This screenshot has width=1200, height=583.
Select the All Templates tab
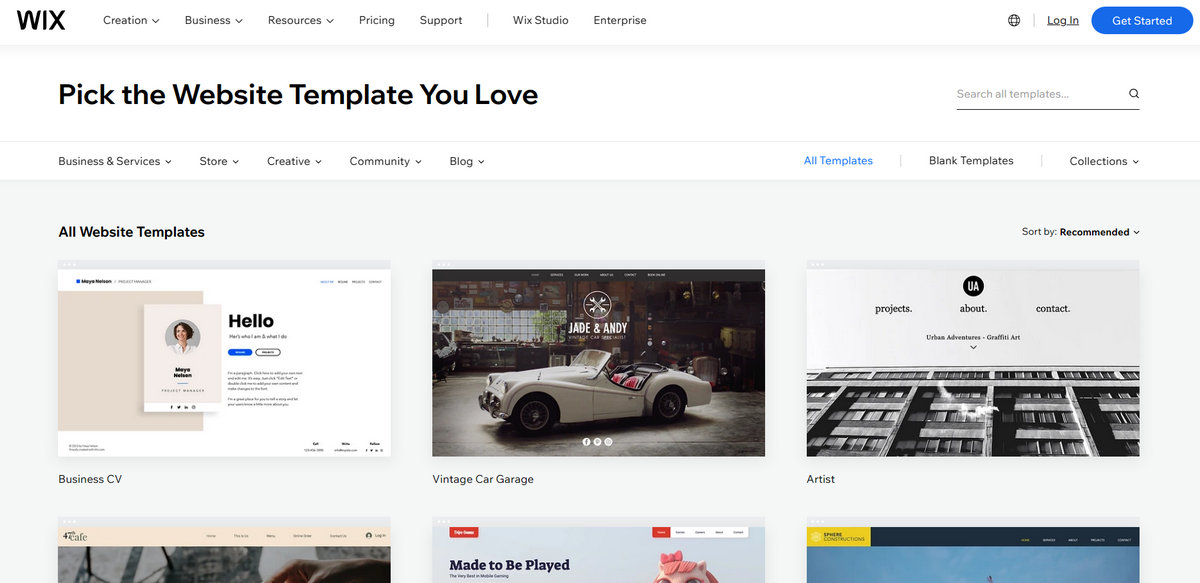pyautogui.click(x=838, y=161)
